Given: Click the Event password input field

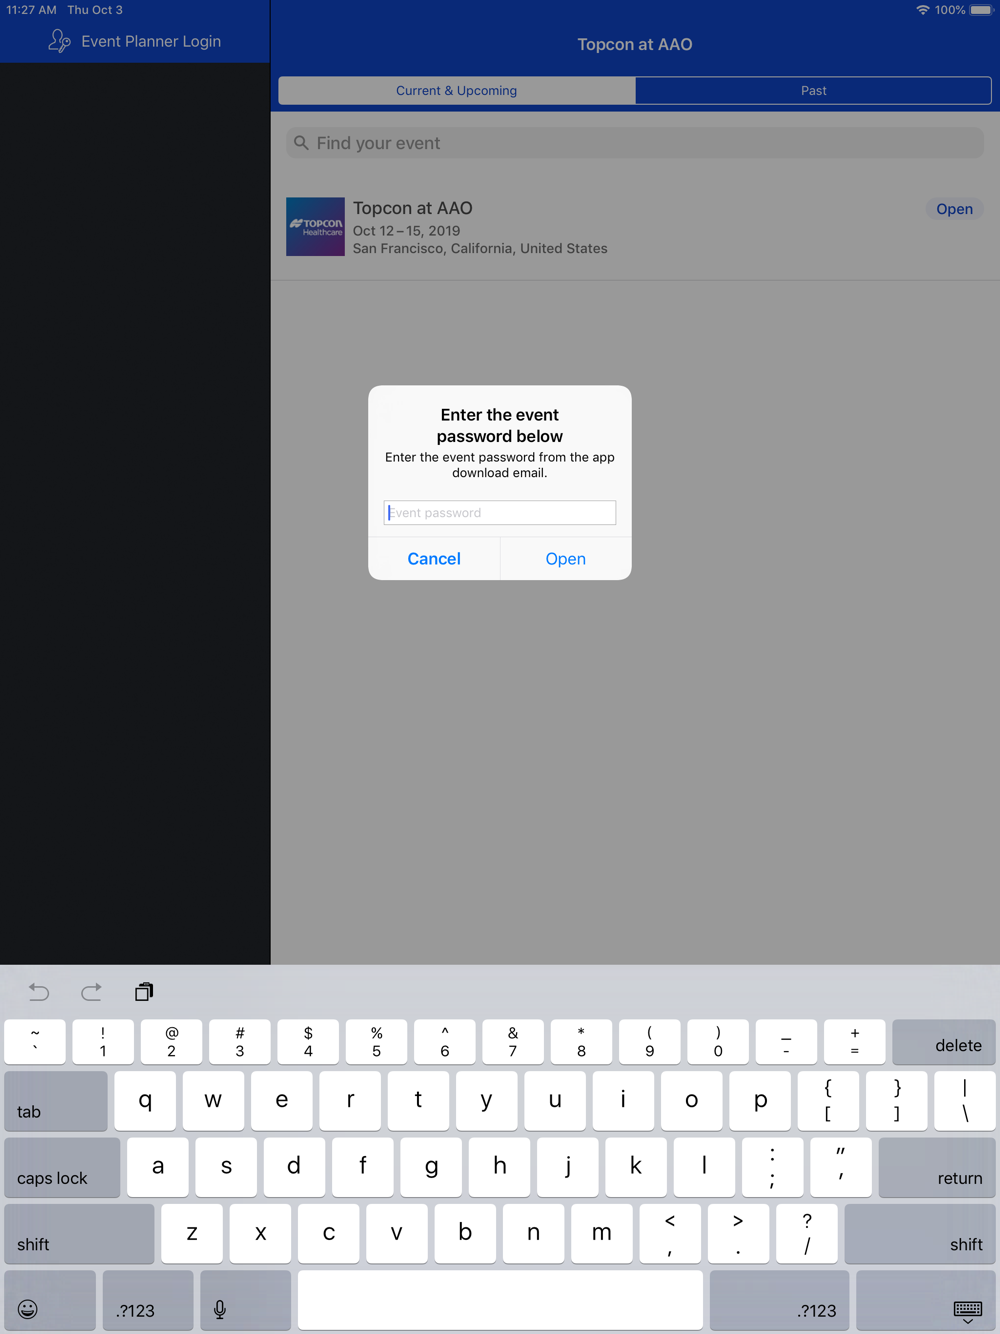Looking at the screenshot, I should (x=500, y=512).
